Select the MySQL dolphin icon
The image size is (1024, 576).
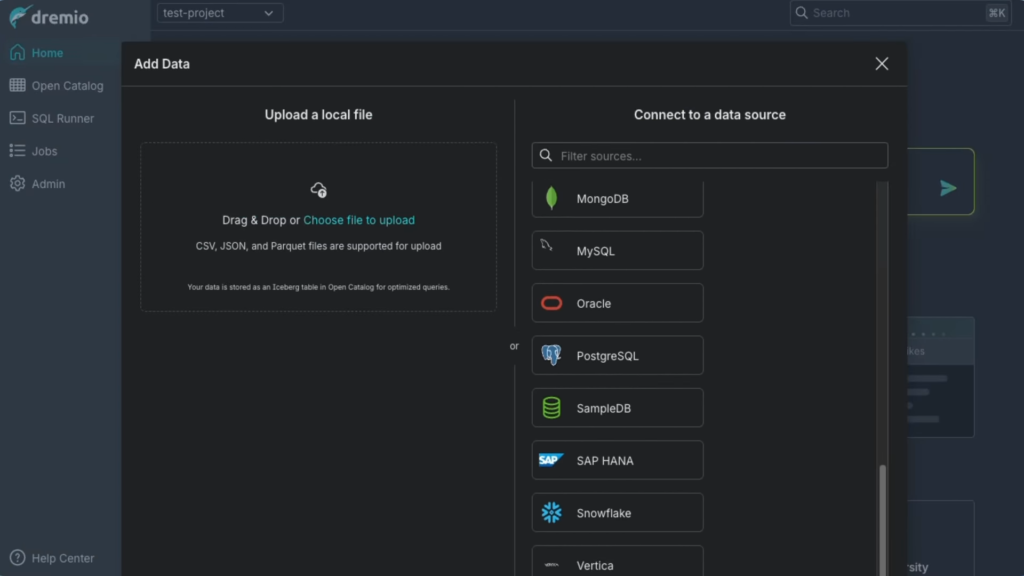547,246
